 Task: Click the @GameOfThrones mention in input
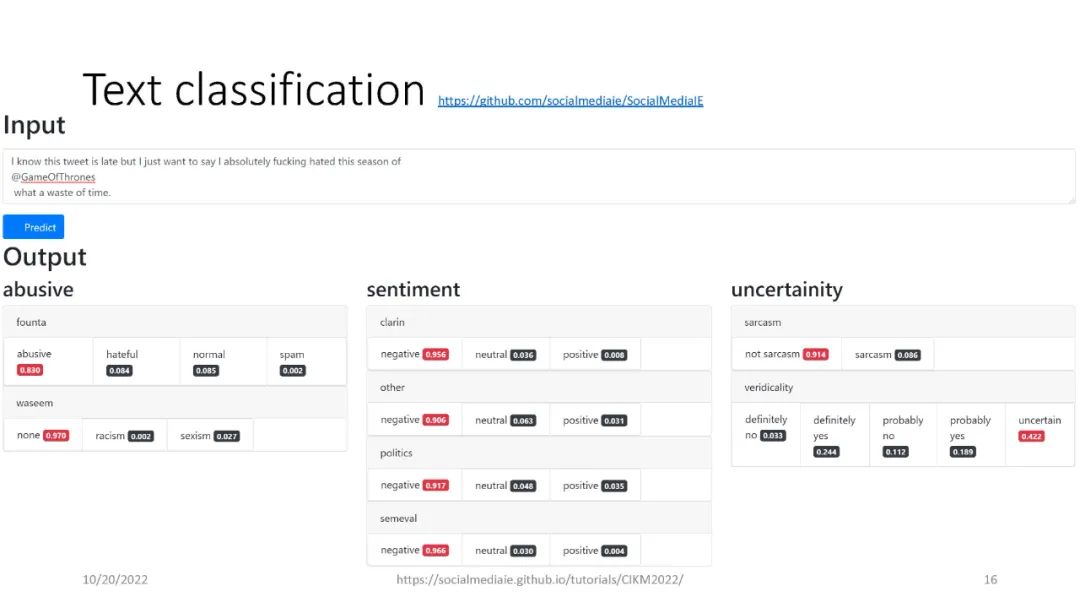pyautogui.click(x=53, y=177)
